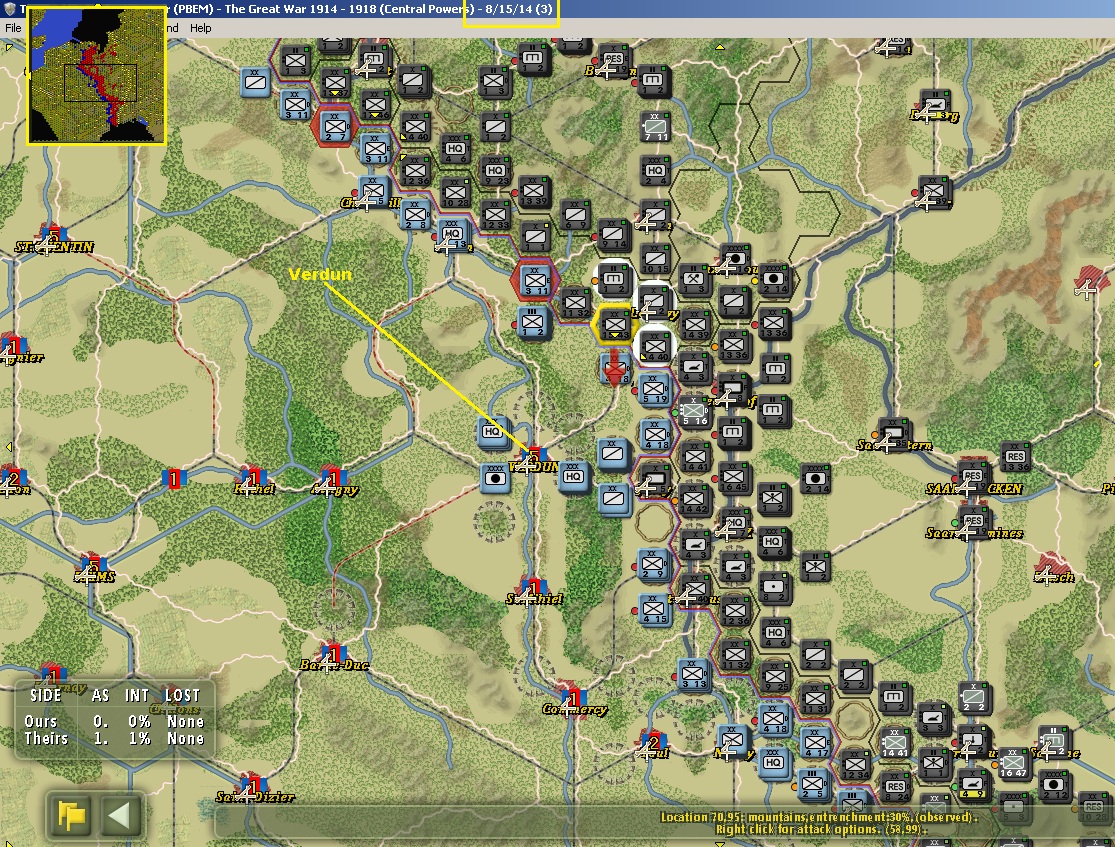Select the red-hexagon 3 11 infantry near Verdun
The image size is (1115, 847).
click(x=535, y=279)
